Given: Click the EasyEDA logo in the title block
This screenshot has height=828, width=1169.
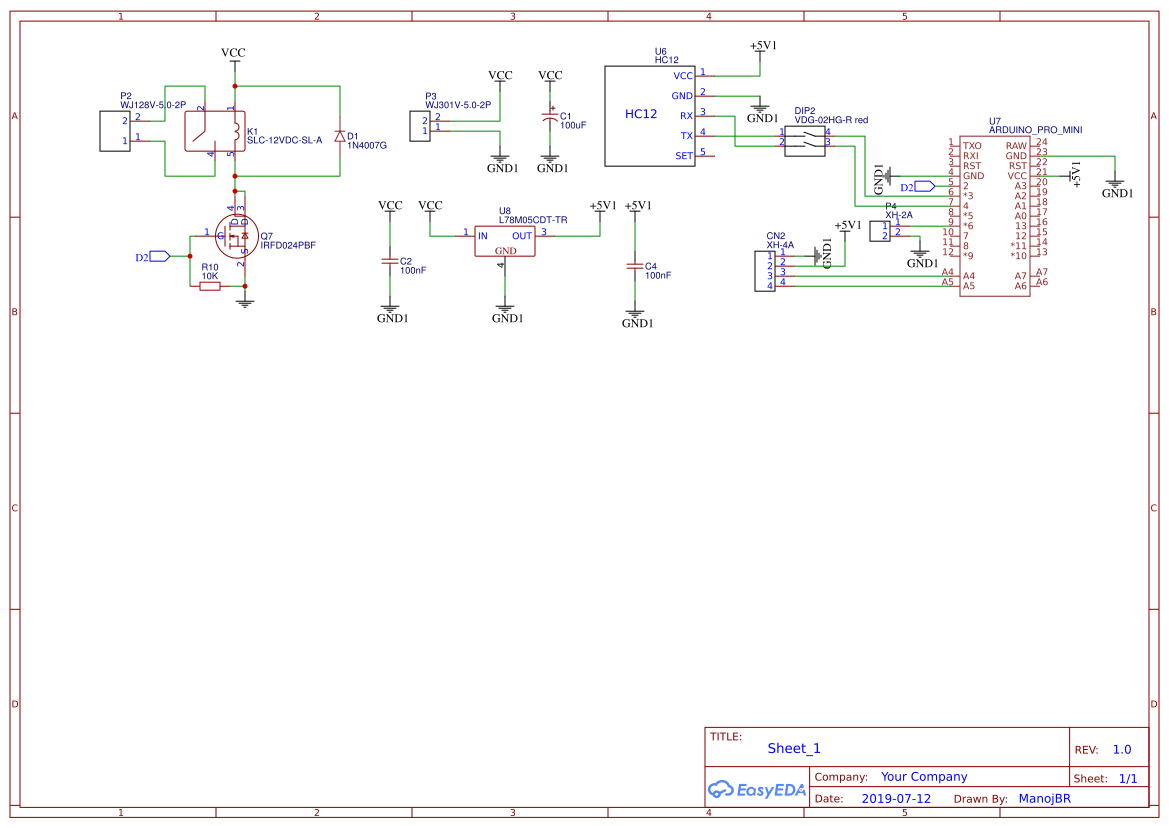Looking at the screenshot, I should (x=757, y=790).
